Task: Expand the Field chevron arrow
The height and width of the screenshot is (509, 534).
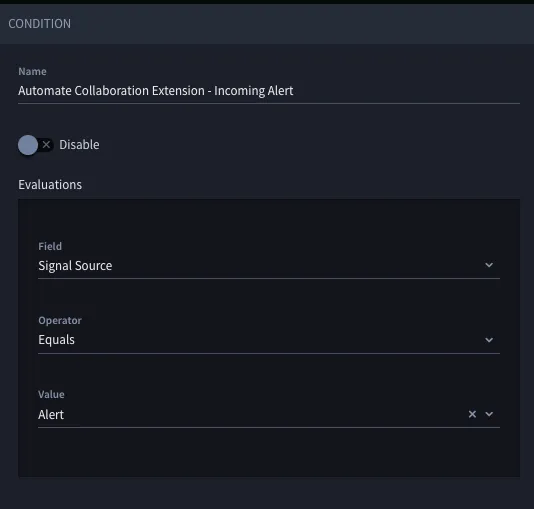Action: [x=489, y=265]
